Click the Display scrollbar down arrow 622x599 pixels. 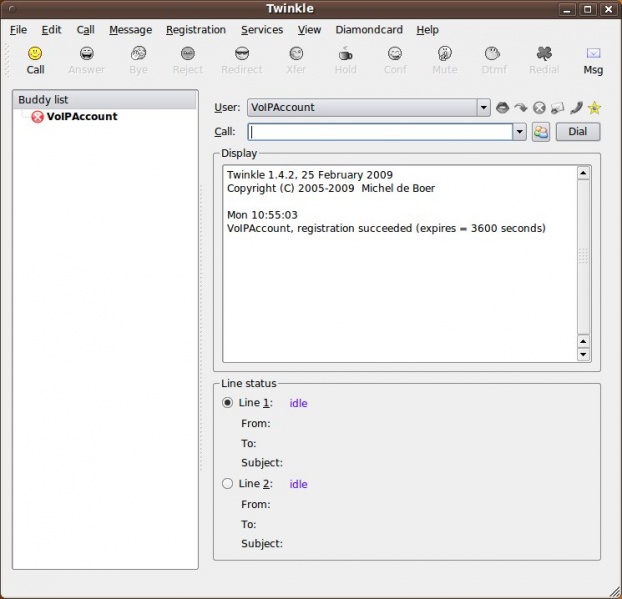tap(584, 354)
